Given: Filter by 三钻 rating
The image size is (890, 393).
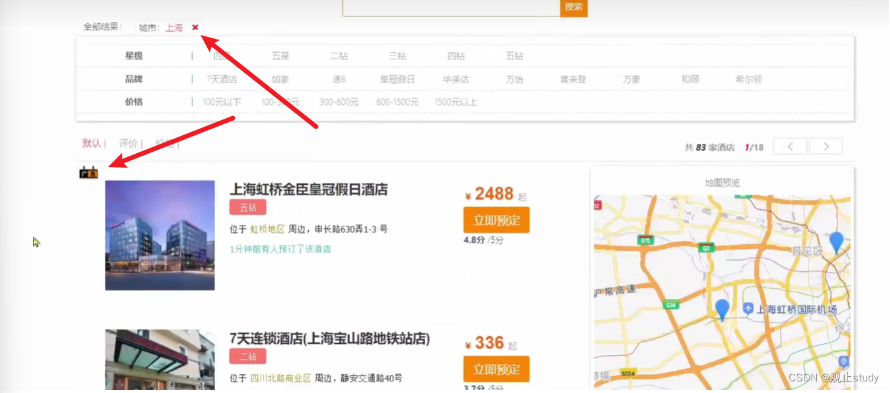Looking at the screenshot, I should [x=397, y=56].
